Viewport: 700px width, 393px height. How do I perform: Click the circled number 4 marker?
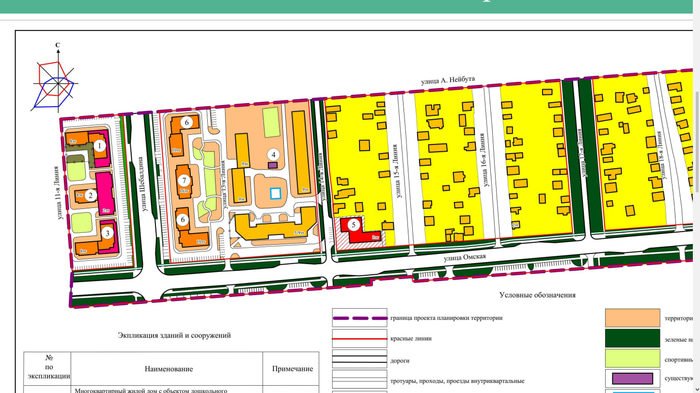[273, 155]
